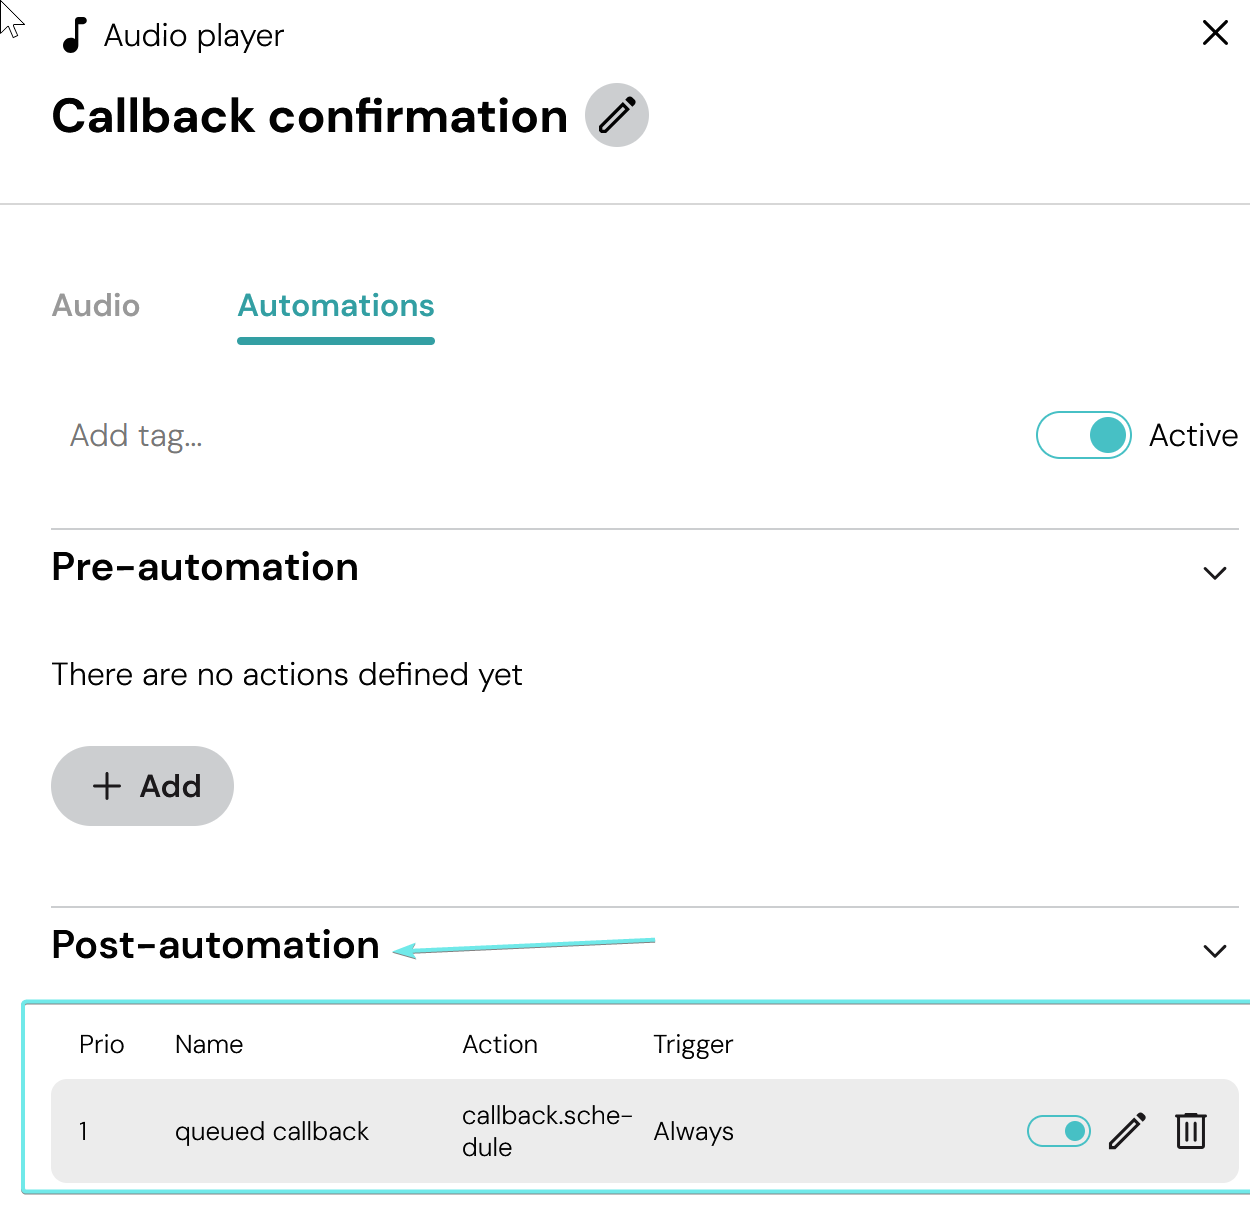Click the Action column header
Viewport: 1250px width, 1208px height.
tap(500, 1044)
